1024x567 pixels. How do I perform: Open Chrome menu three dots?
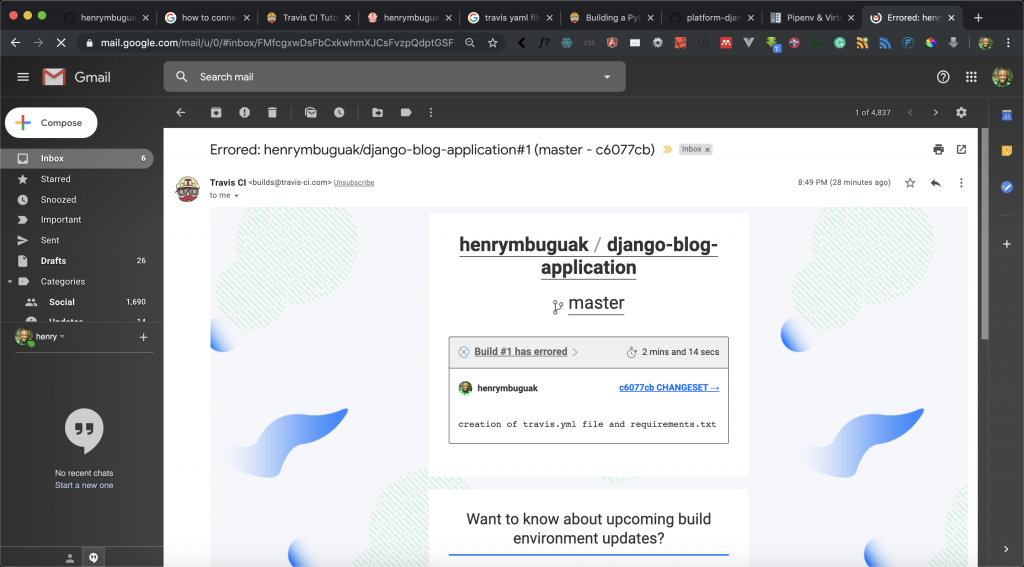tap(1008, 43)
